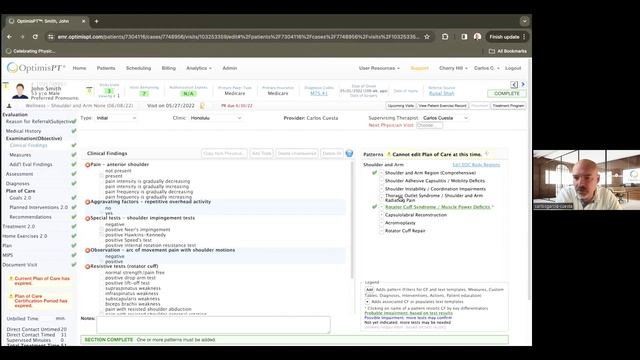
Task: Open the Measures section in the sidebar
Action: (x=20, y=155)
